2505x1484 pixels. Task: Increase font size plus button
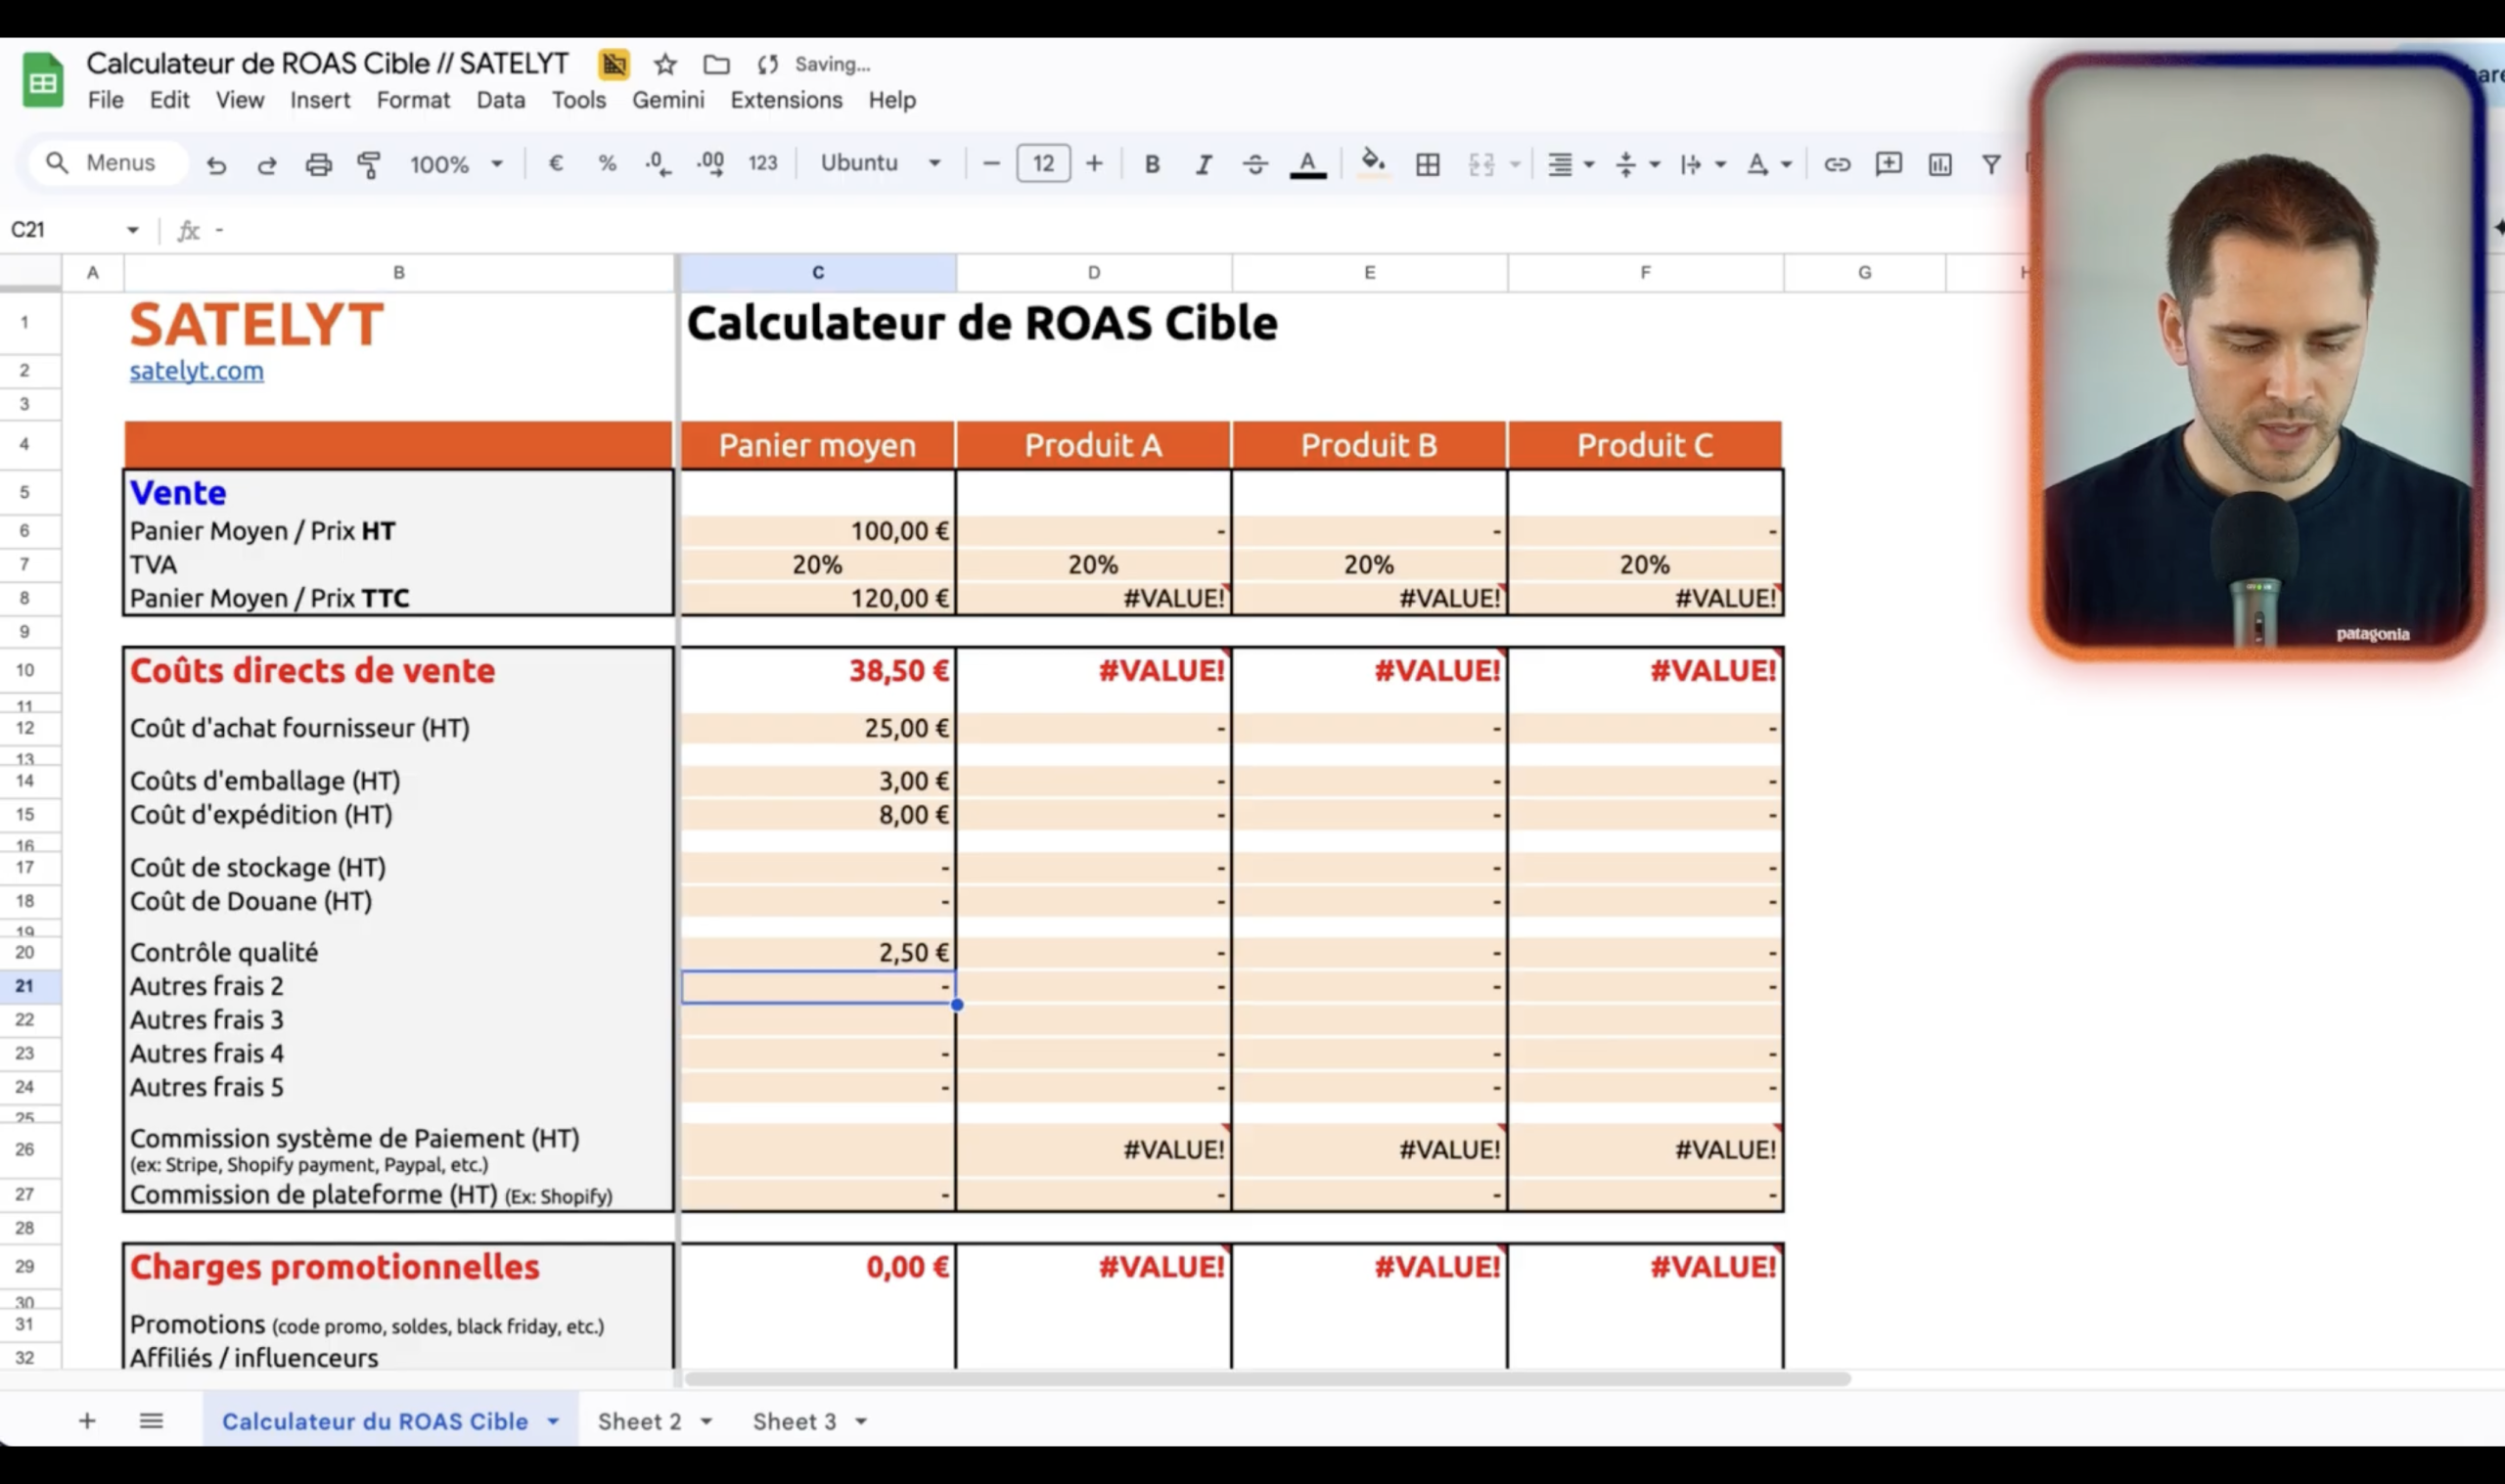pos(1094,163)
